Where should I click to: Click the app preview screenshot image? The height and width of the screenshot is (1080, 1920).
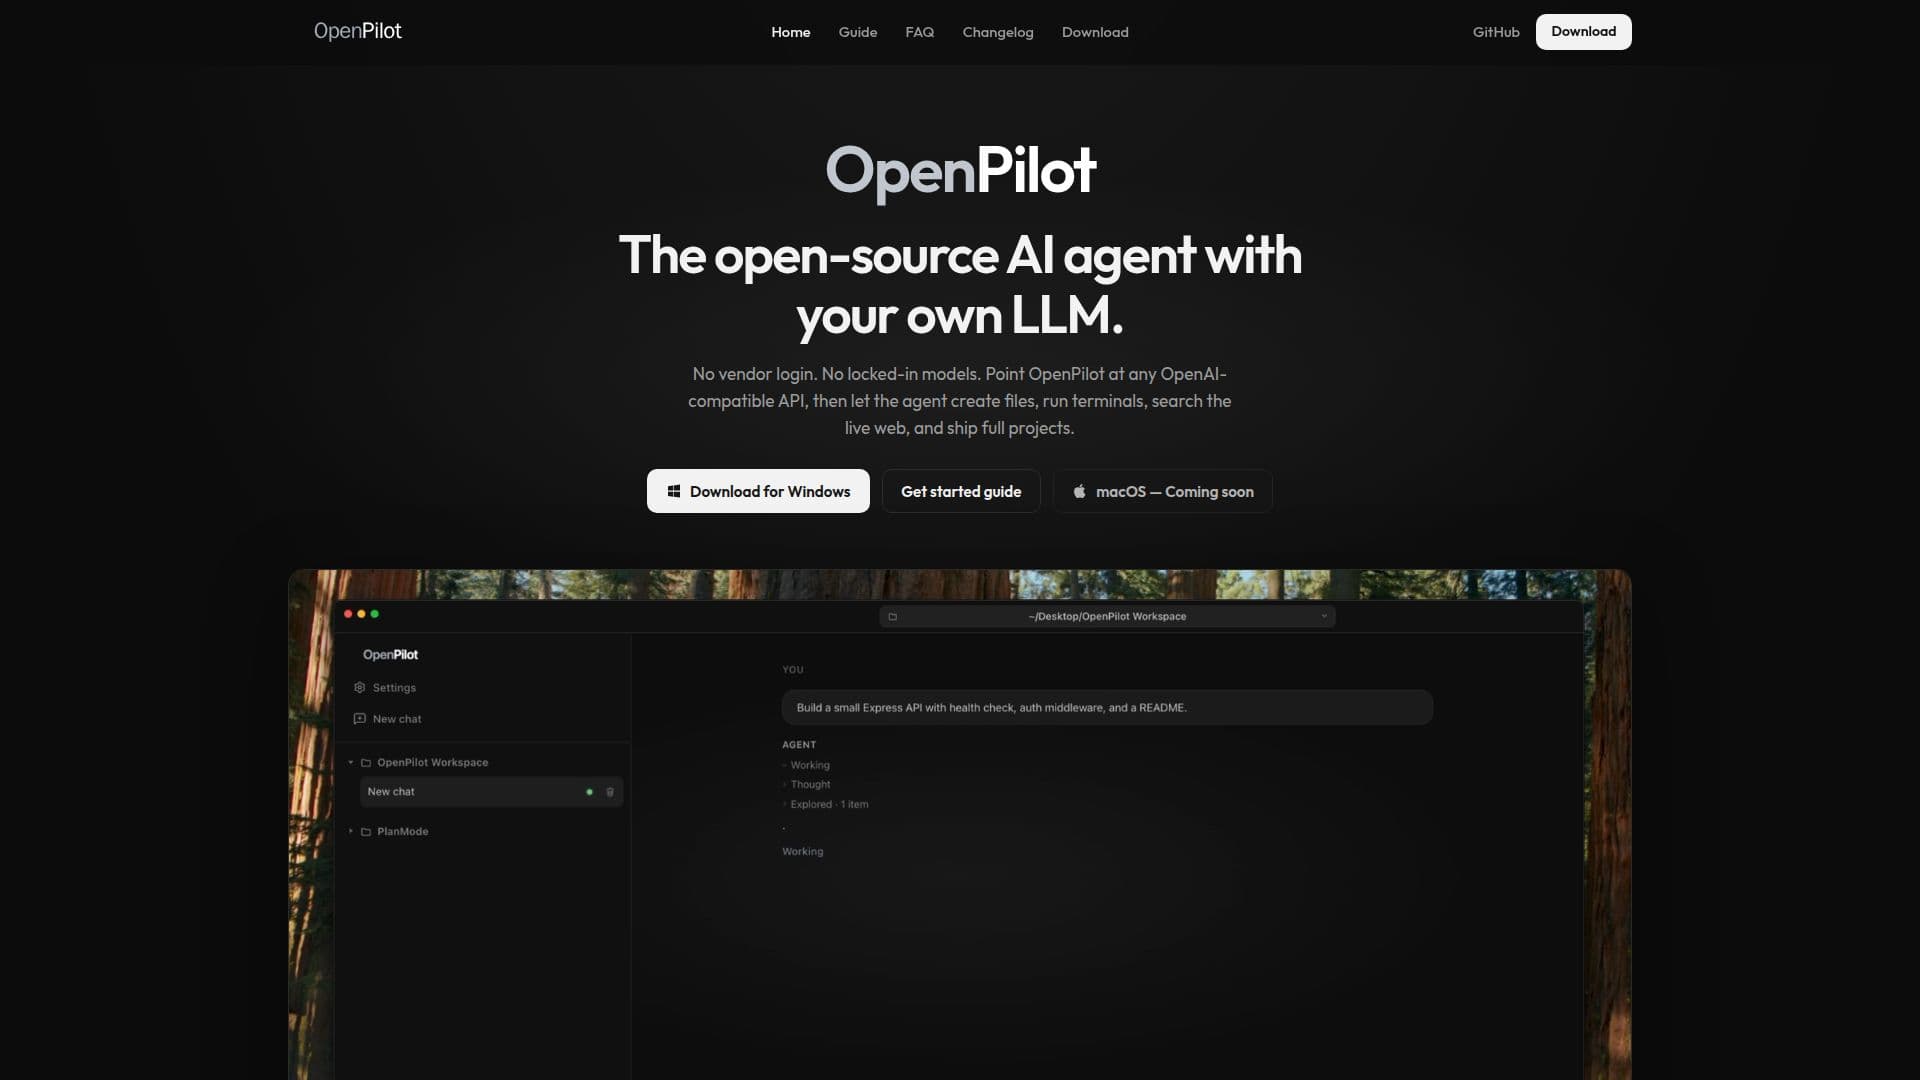(959, 825)
